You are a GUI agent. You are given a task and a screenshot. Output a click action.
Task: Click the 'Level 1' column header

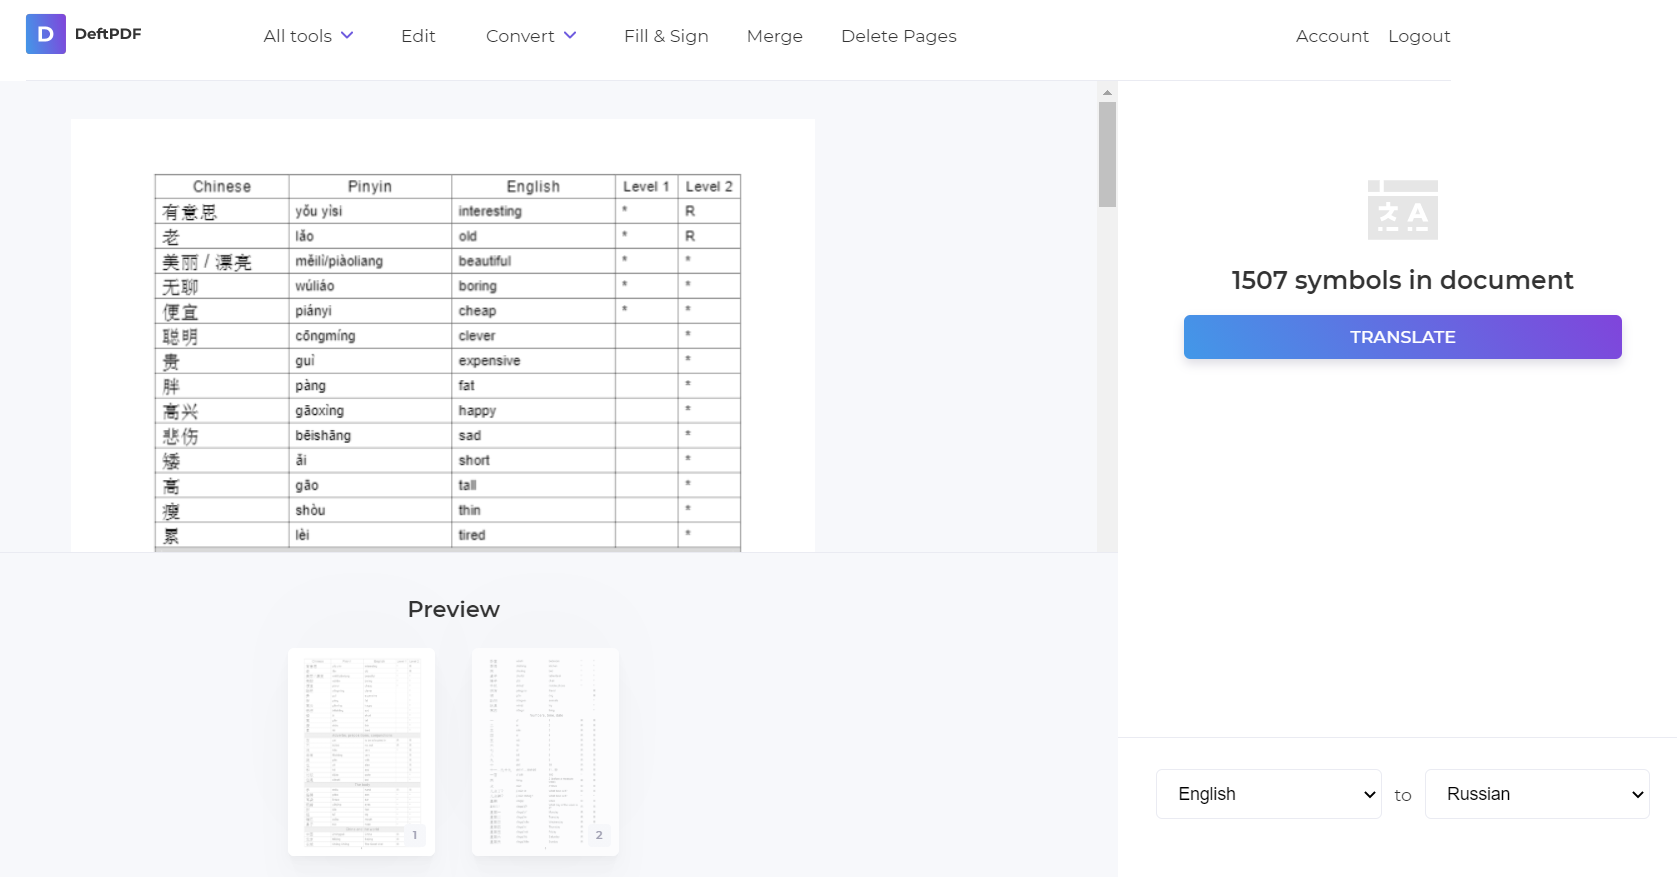tap(646, 186)
